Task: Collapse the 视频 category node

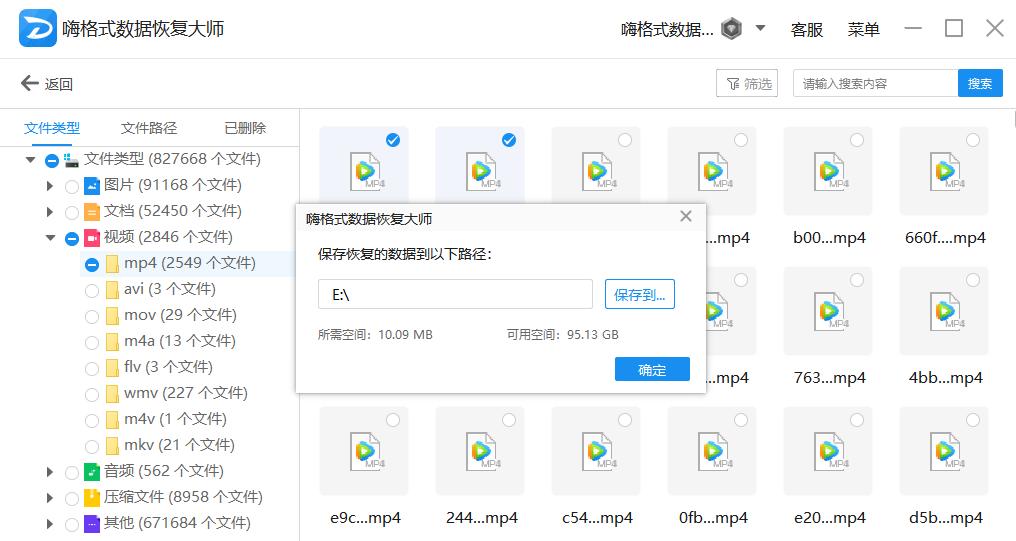Action: pyautogui.click(x=50, y=238)
